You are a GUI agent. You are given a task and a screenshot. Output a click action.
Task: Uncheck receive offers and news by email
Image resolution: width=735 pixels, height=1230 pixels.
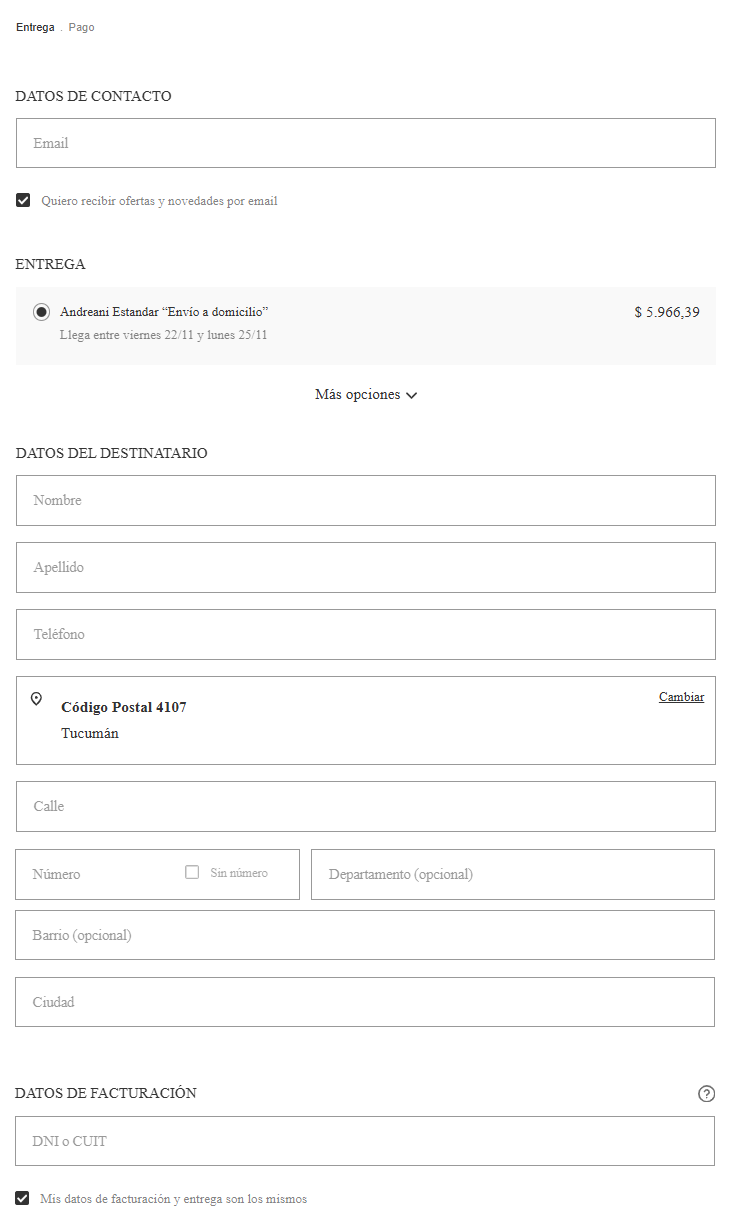tap(23, 201)
